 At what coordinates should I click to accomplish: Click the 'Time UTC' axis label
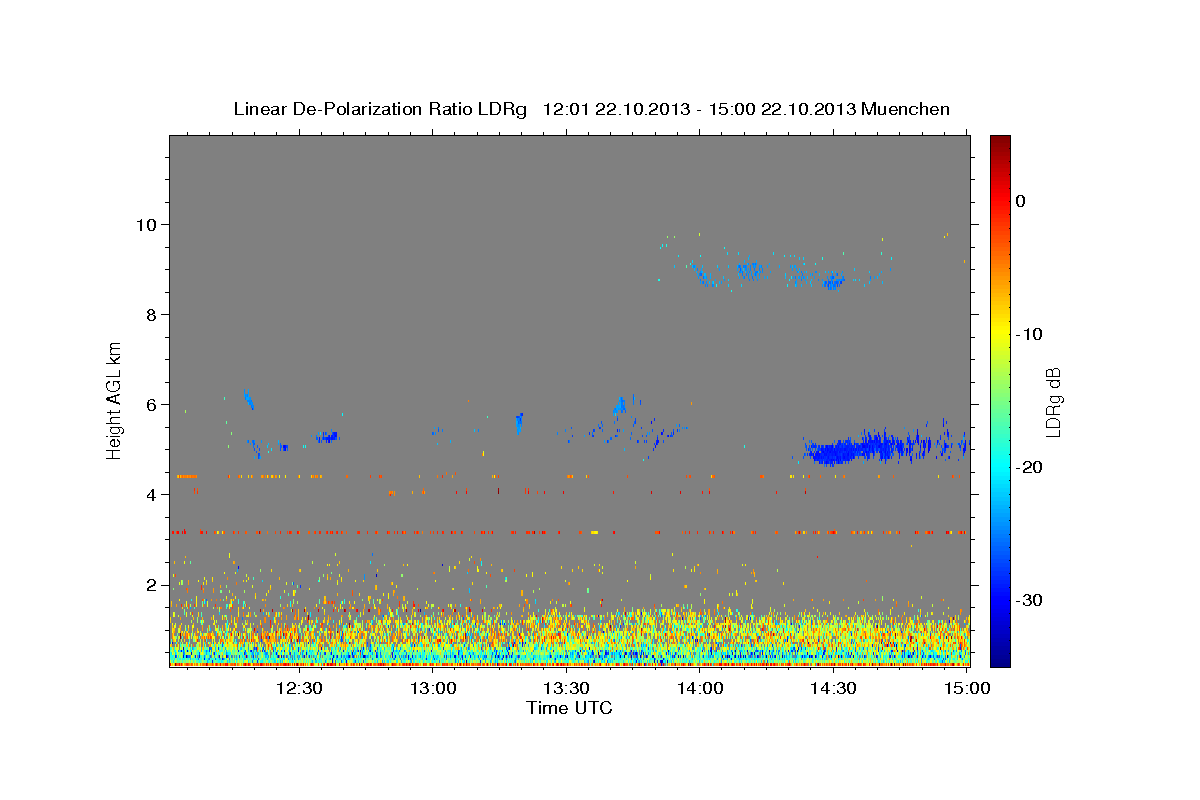click(569, 708)
